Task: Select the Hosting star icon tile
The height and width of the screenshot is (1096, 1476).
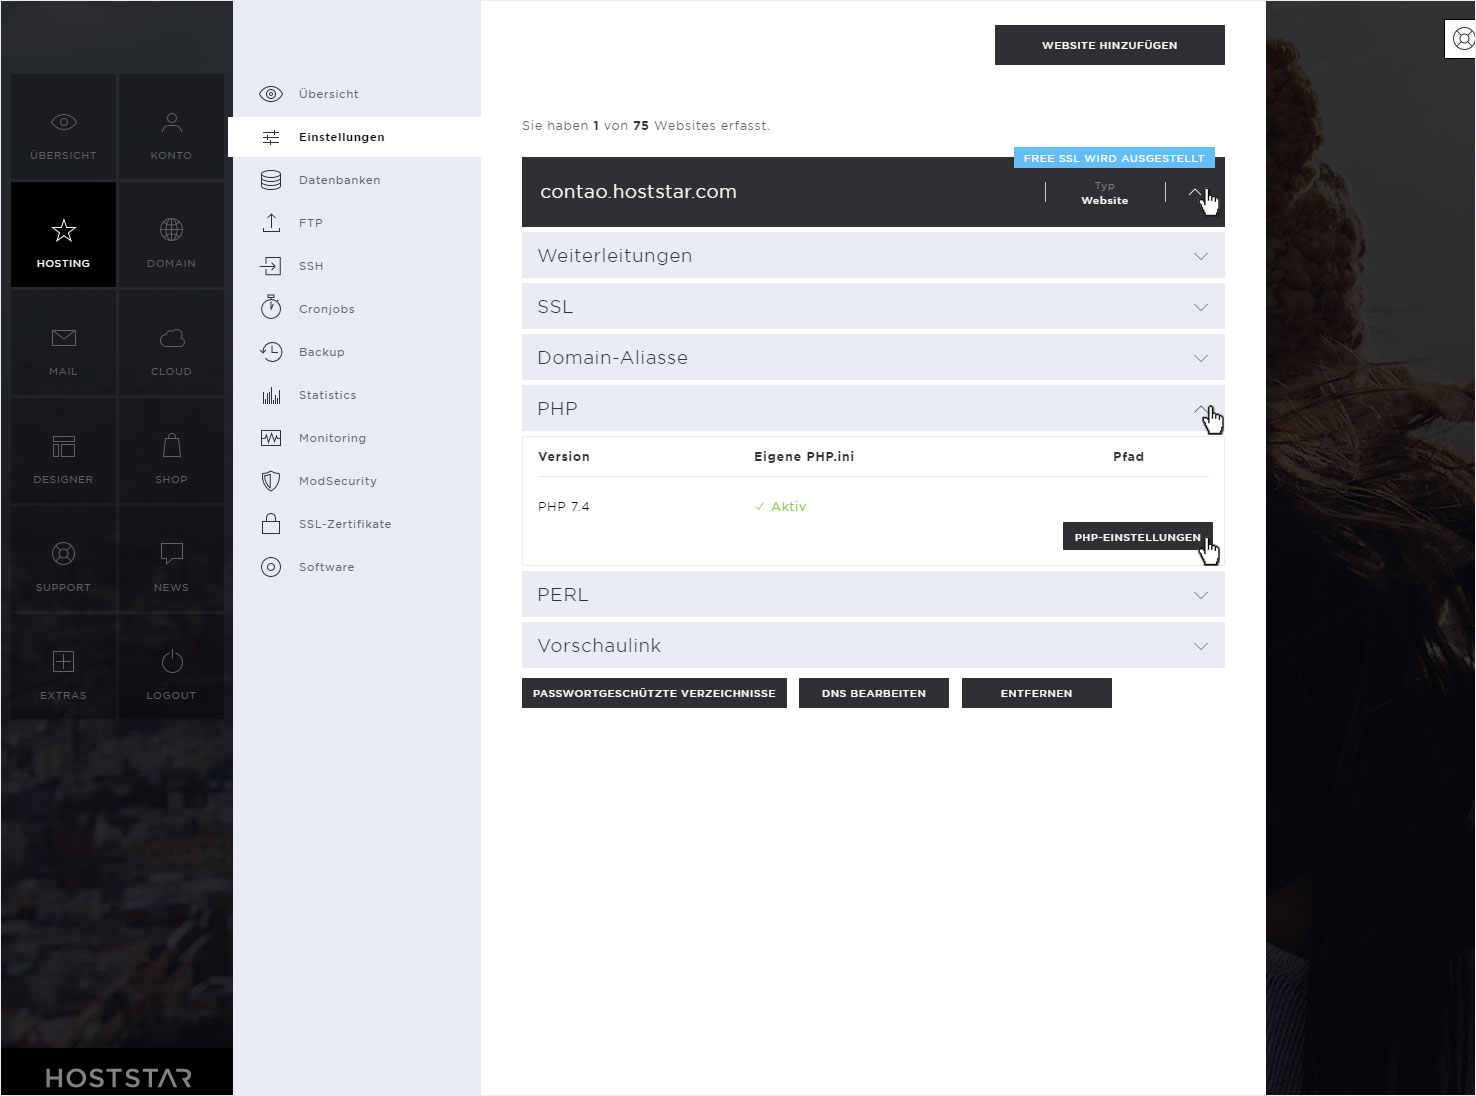Action: [63, 235]
